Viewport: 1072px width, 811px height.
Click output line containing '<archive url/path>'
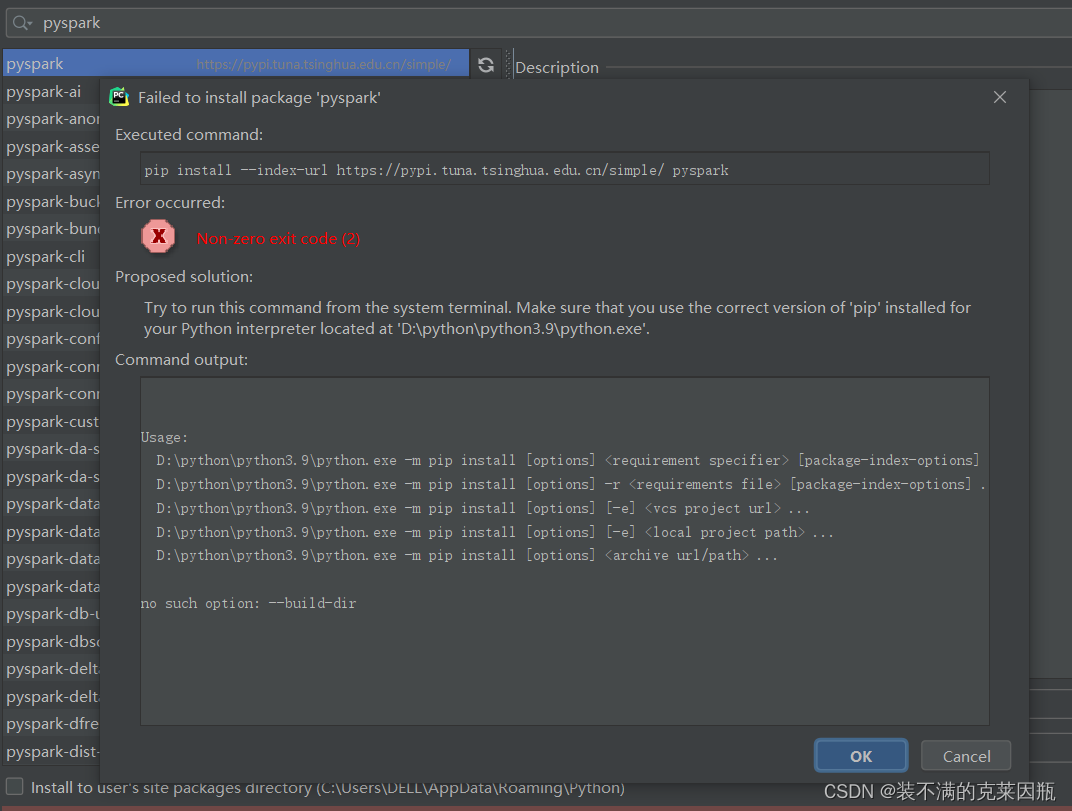pos(467,555)
